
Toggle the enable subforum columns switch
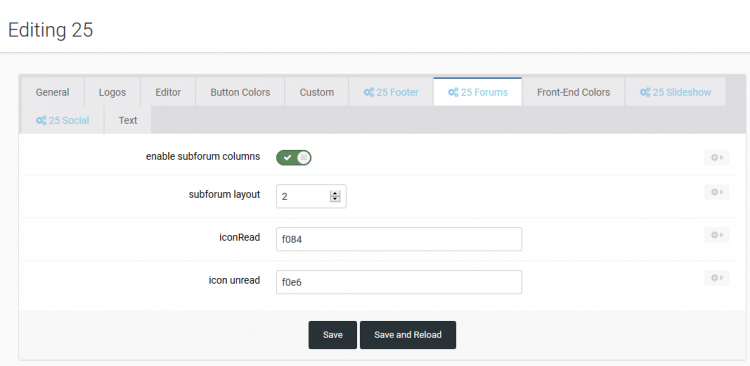[x=294, y=157]
